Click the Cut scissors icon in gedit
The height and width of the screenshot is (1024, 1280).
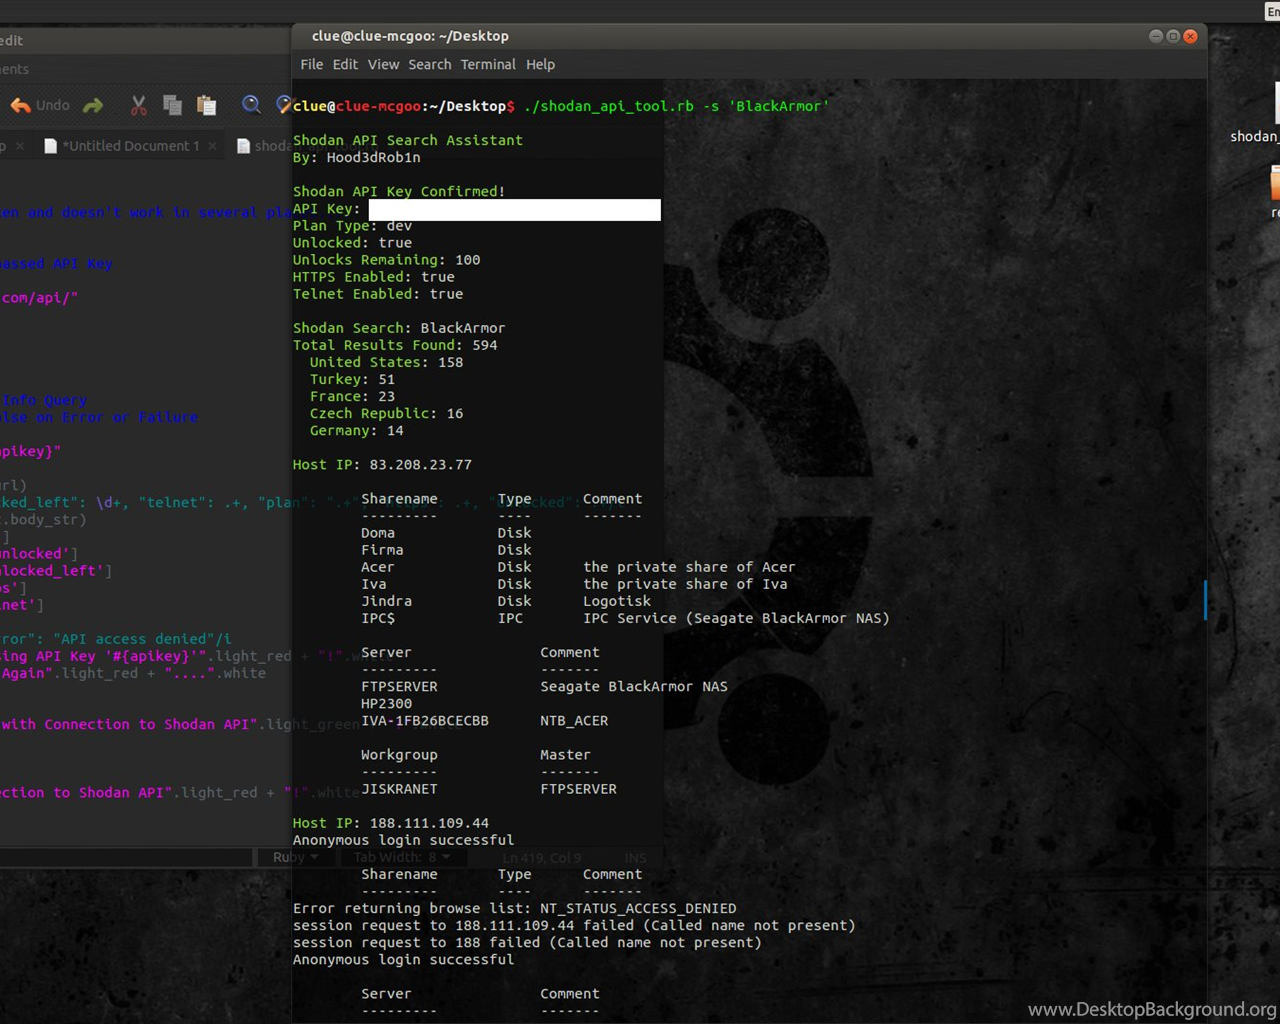[139, 105]
